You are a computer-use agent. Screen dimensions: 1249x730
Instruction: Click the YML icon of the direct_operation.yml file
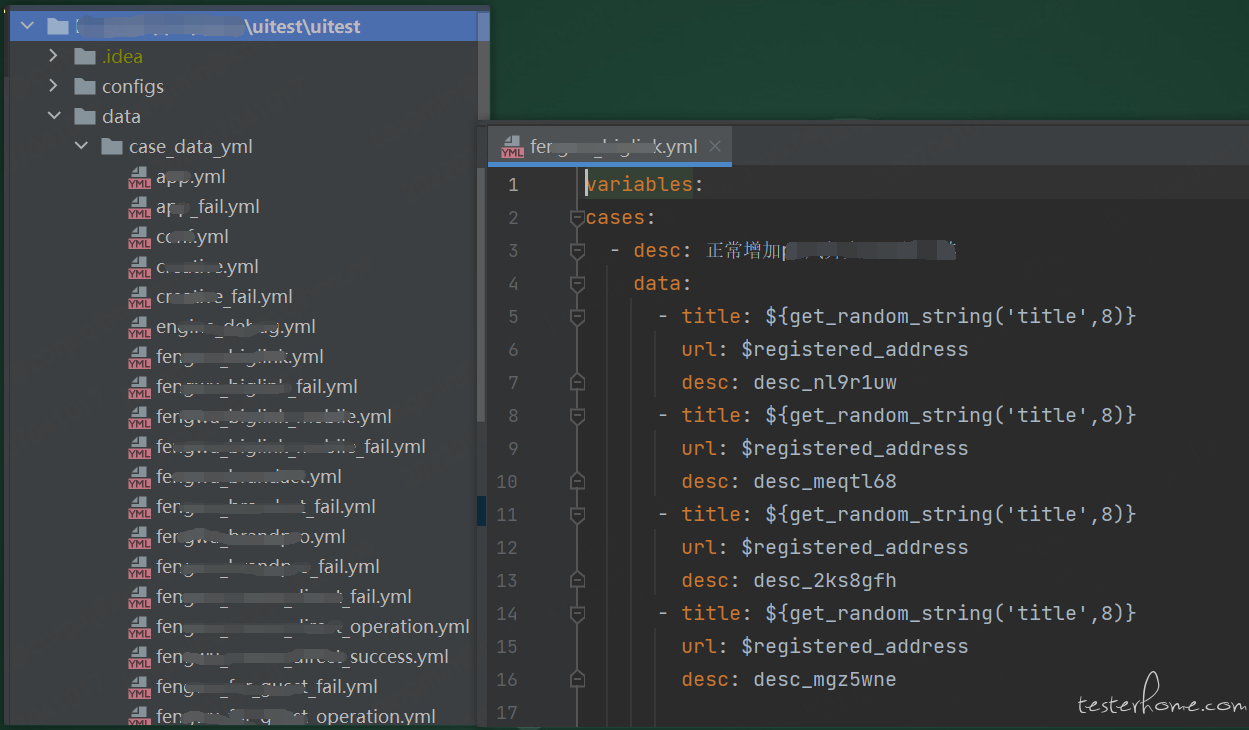139,627
